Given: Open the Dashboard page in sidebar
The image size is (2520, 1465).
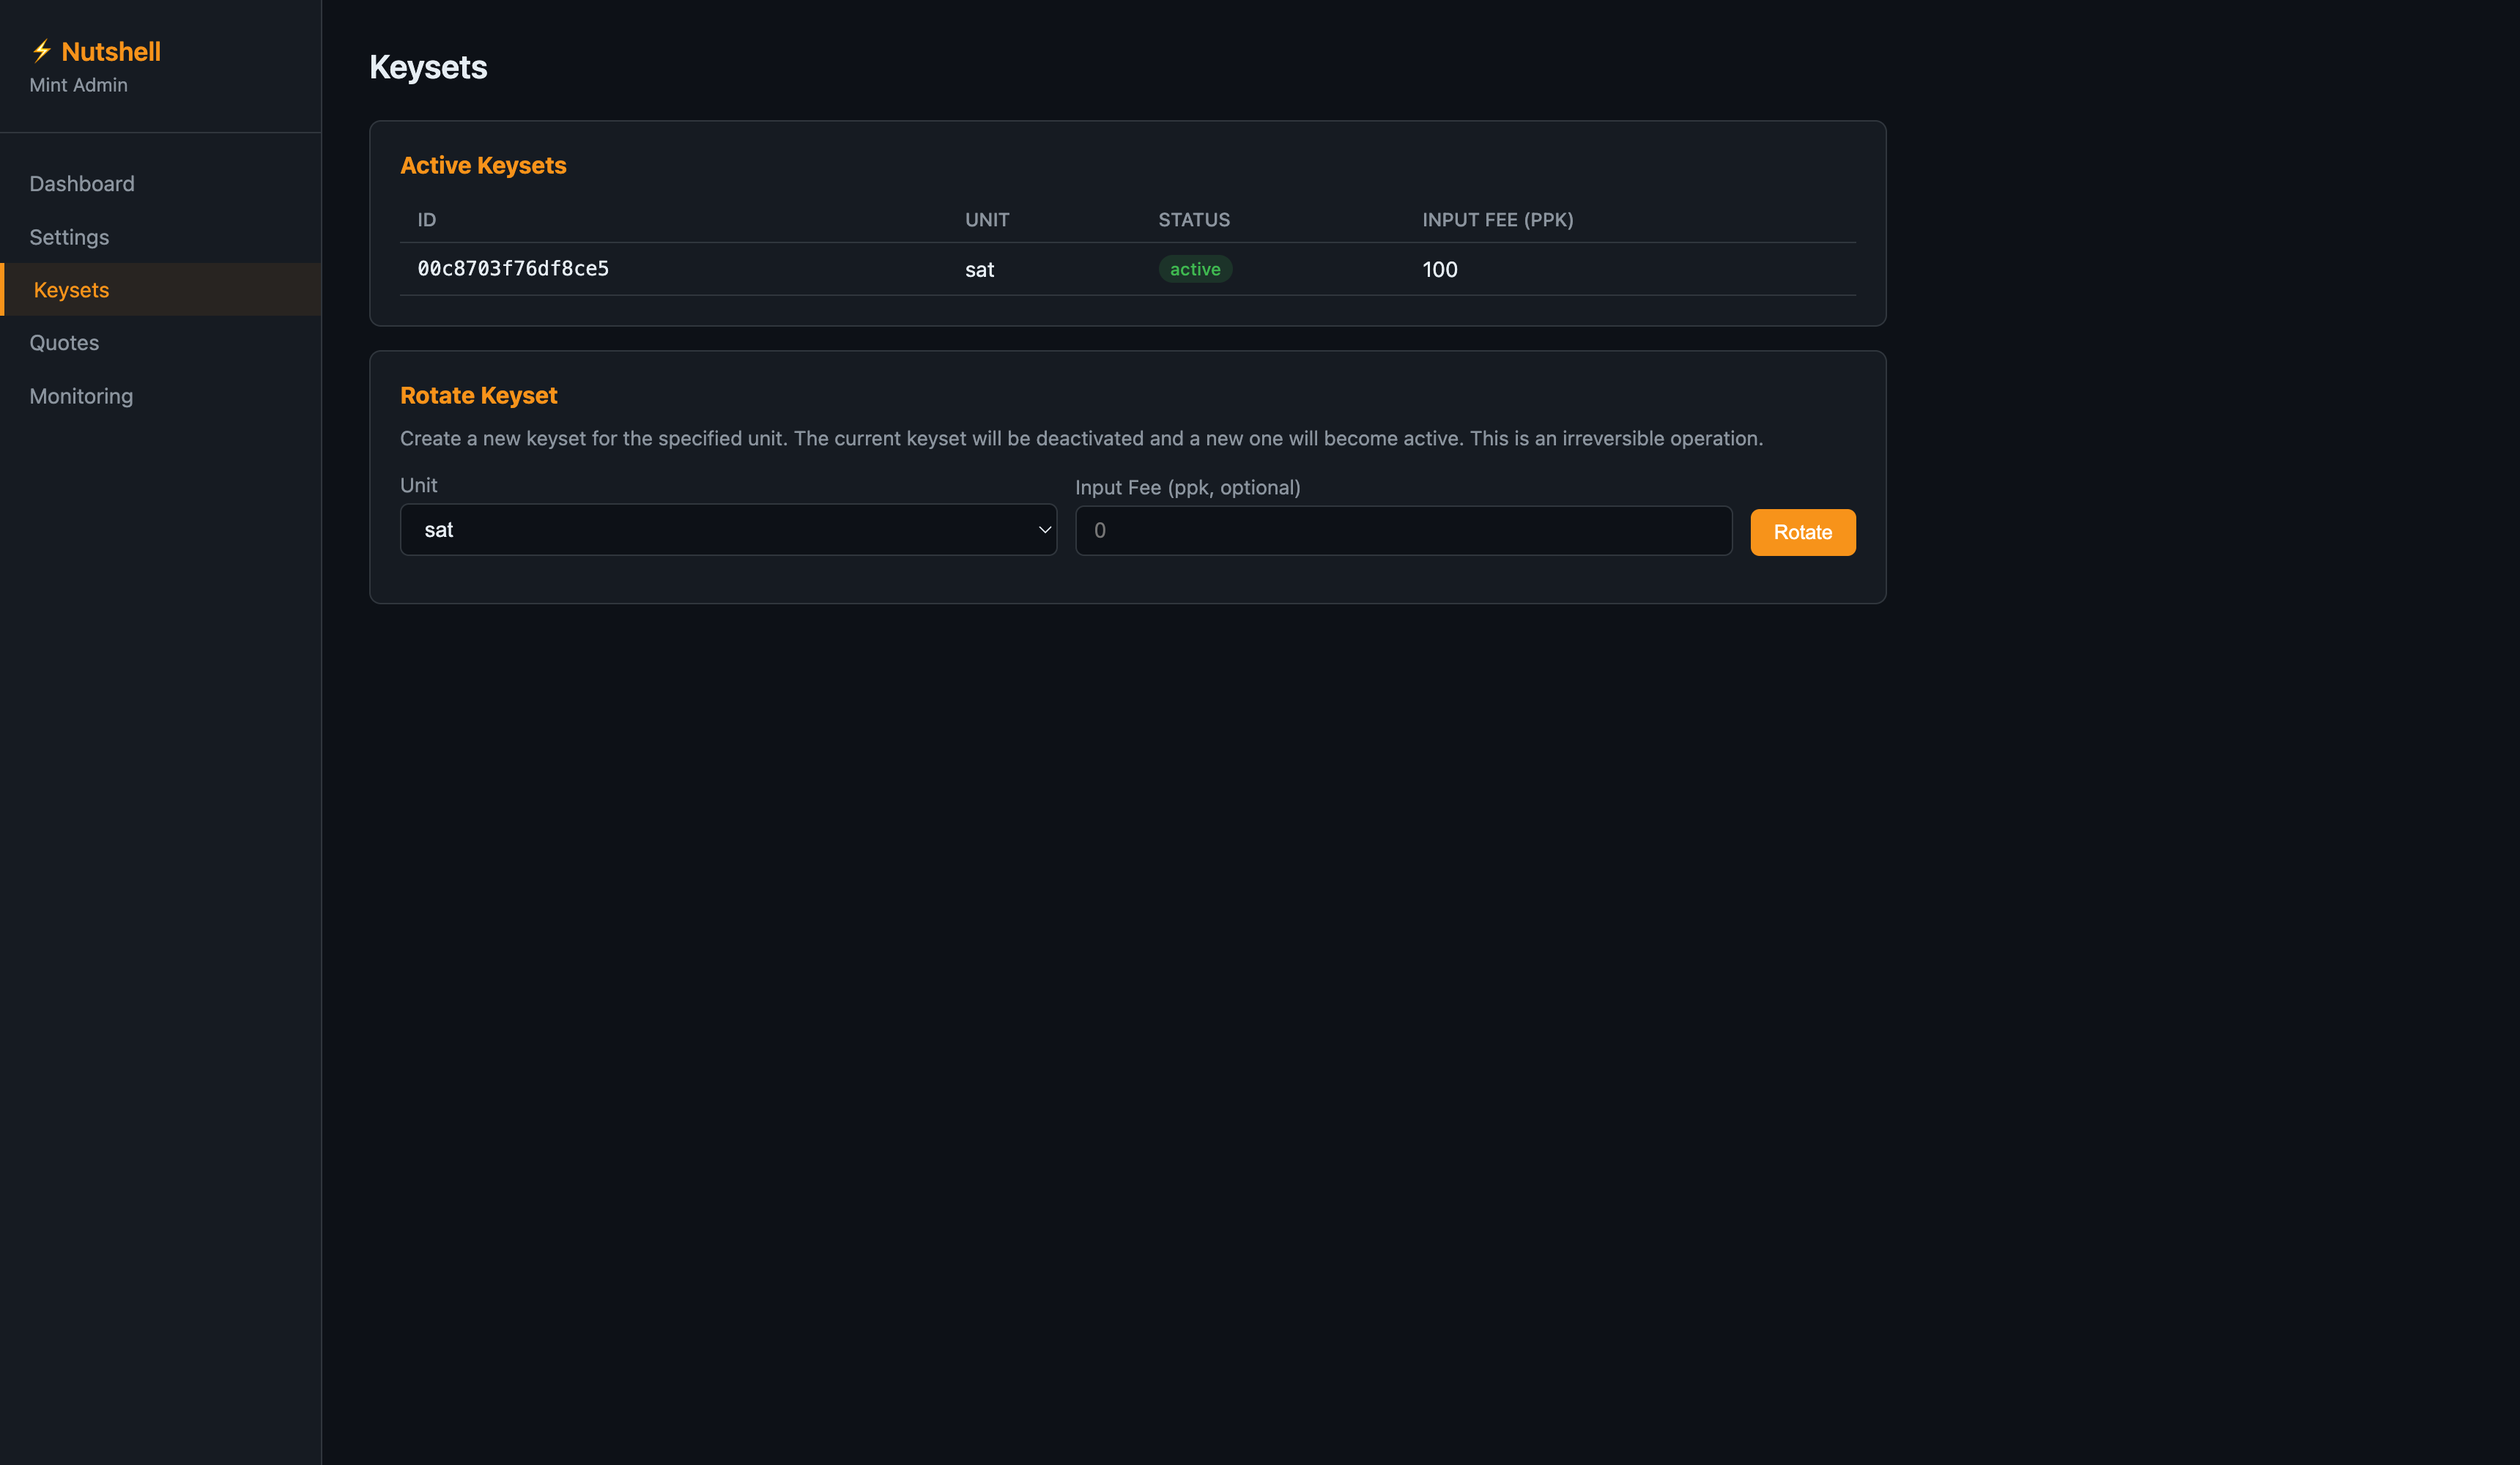Looking at the screenshot, I should click(82, 184).
